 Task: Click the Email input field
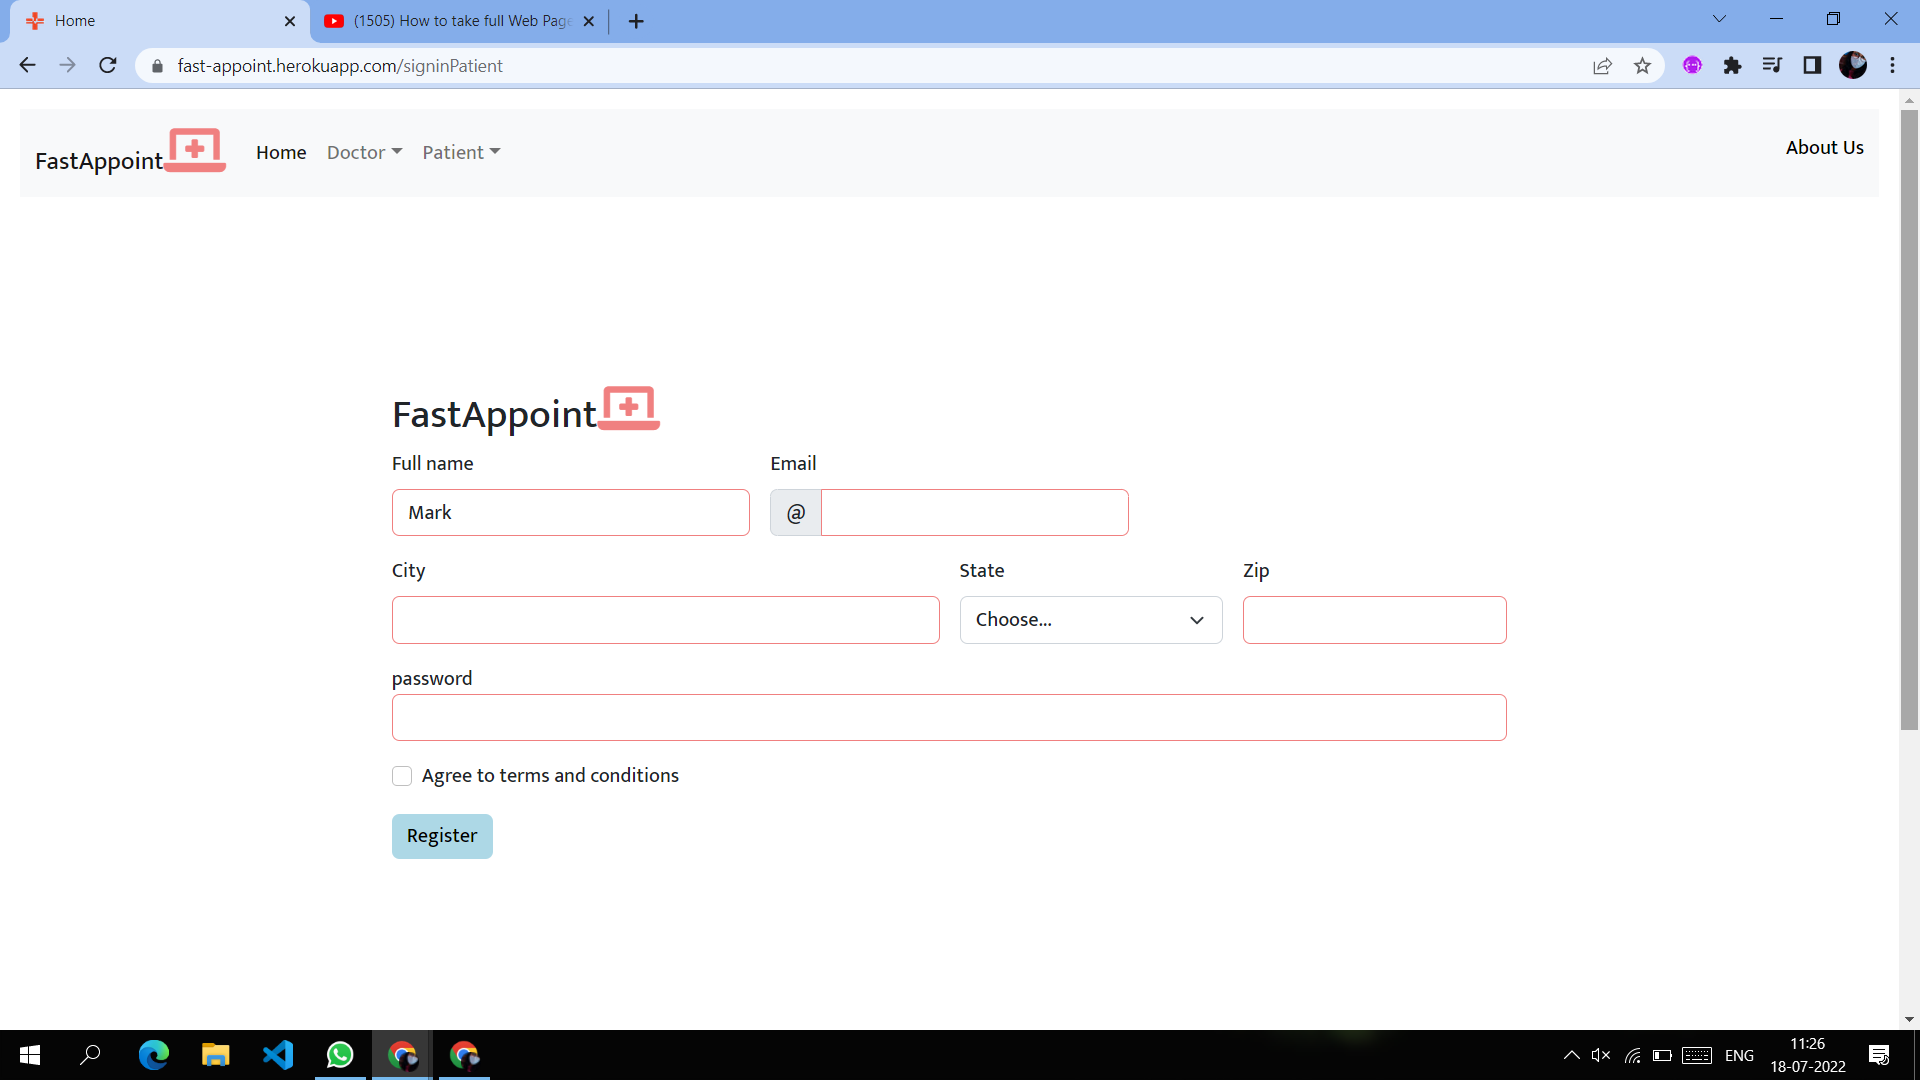point(974,512)
